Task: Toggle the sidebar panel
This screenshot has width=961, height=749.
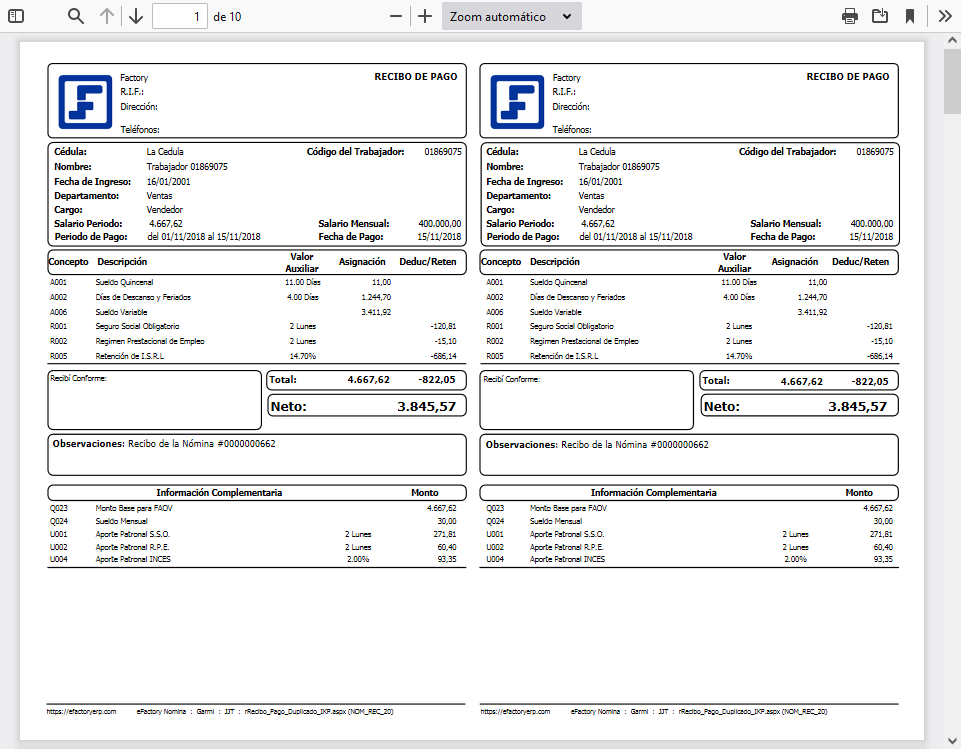Action: point(15,16)
